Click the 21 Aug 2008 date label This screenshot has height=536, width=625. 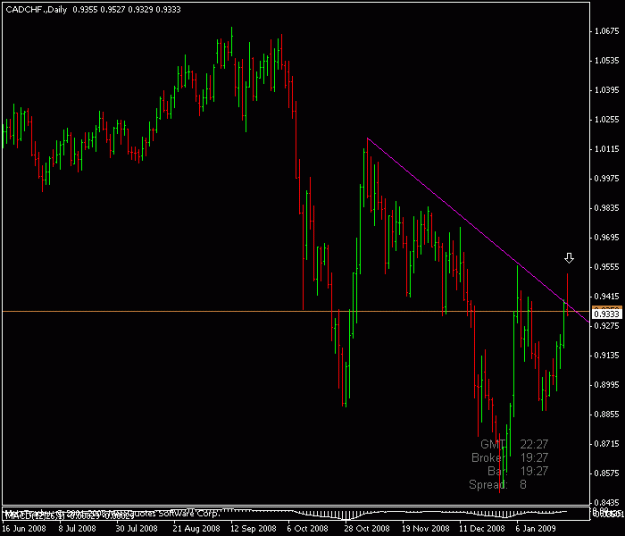[196, 529]
